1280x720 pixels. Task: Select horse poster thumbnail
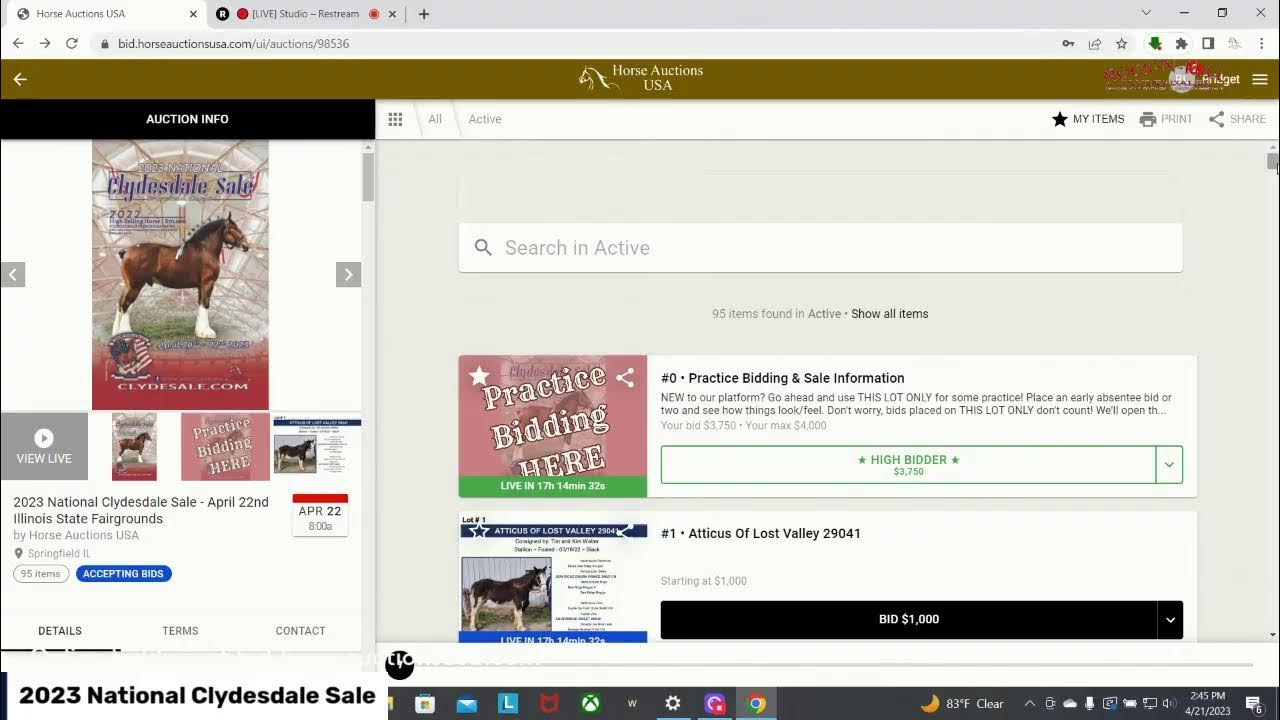point(134,447)
